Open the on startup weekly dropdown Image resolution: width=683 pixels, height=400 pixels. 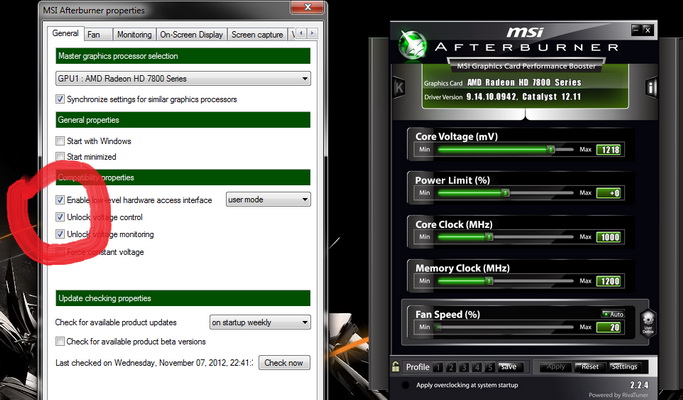coord(260,322)
